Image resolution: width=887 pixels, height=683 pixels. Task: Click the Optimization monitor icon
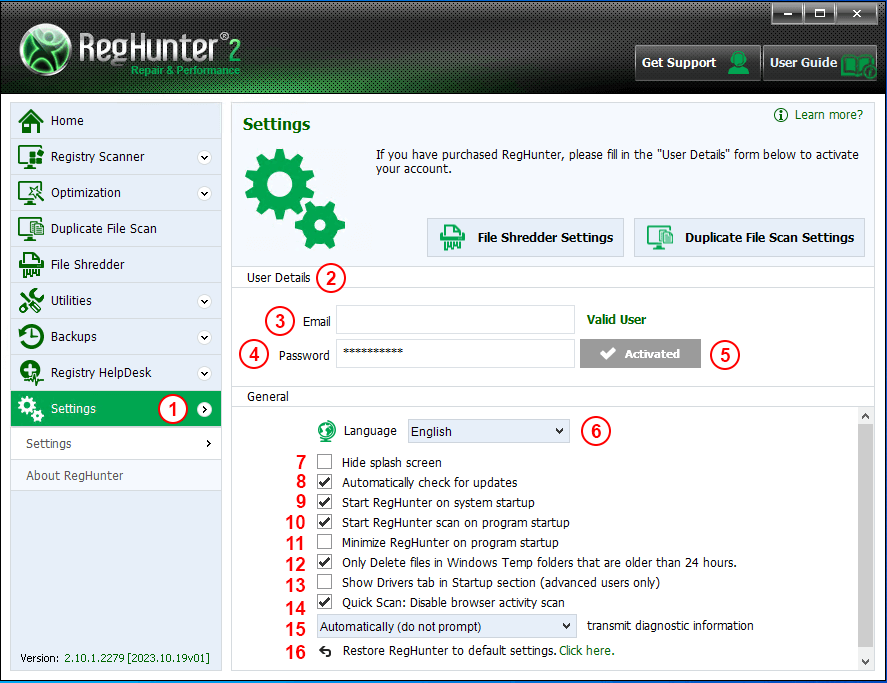pos(32,193)
